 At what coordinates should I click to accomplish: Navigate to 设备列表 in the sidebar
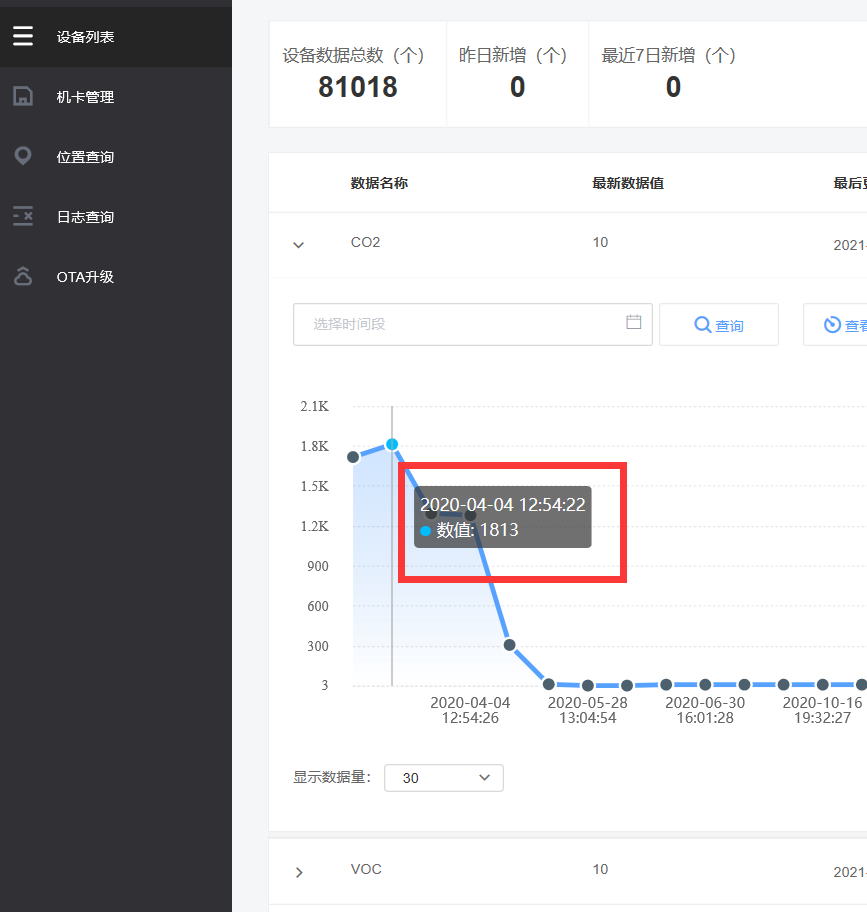coord(85,36)
